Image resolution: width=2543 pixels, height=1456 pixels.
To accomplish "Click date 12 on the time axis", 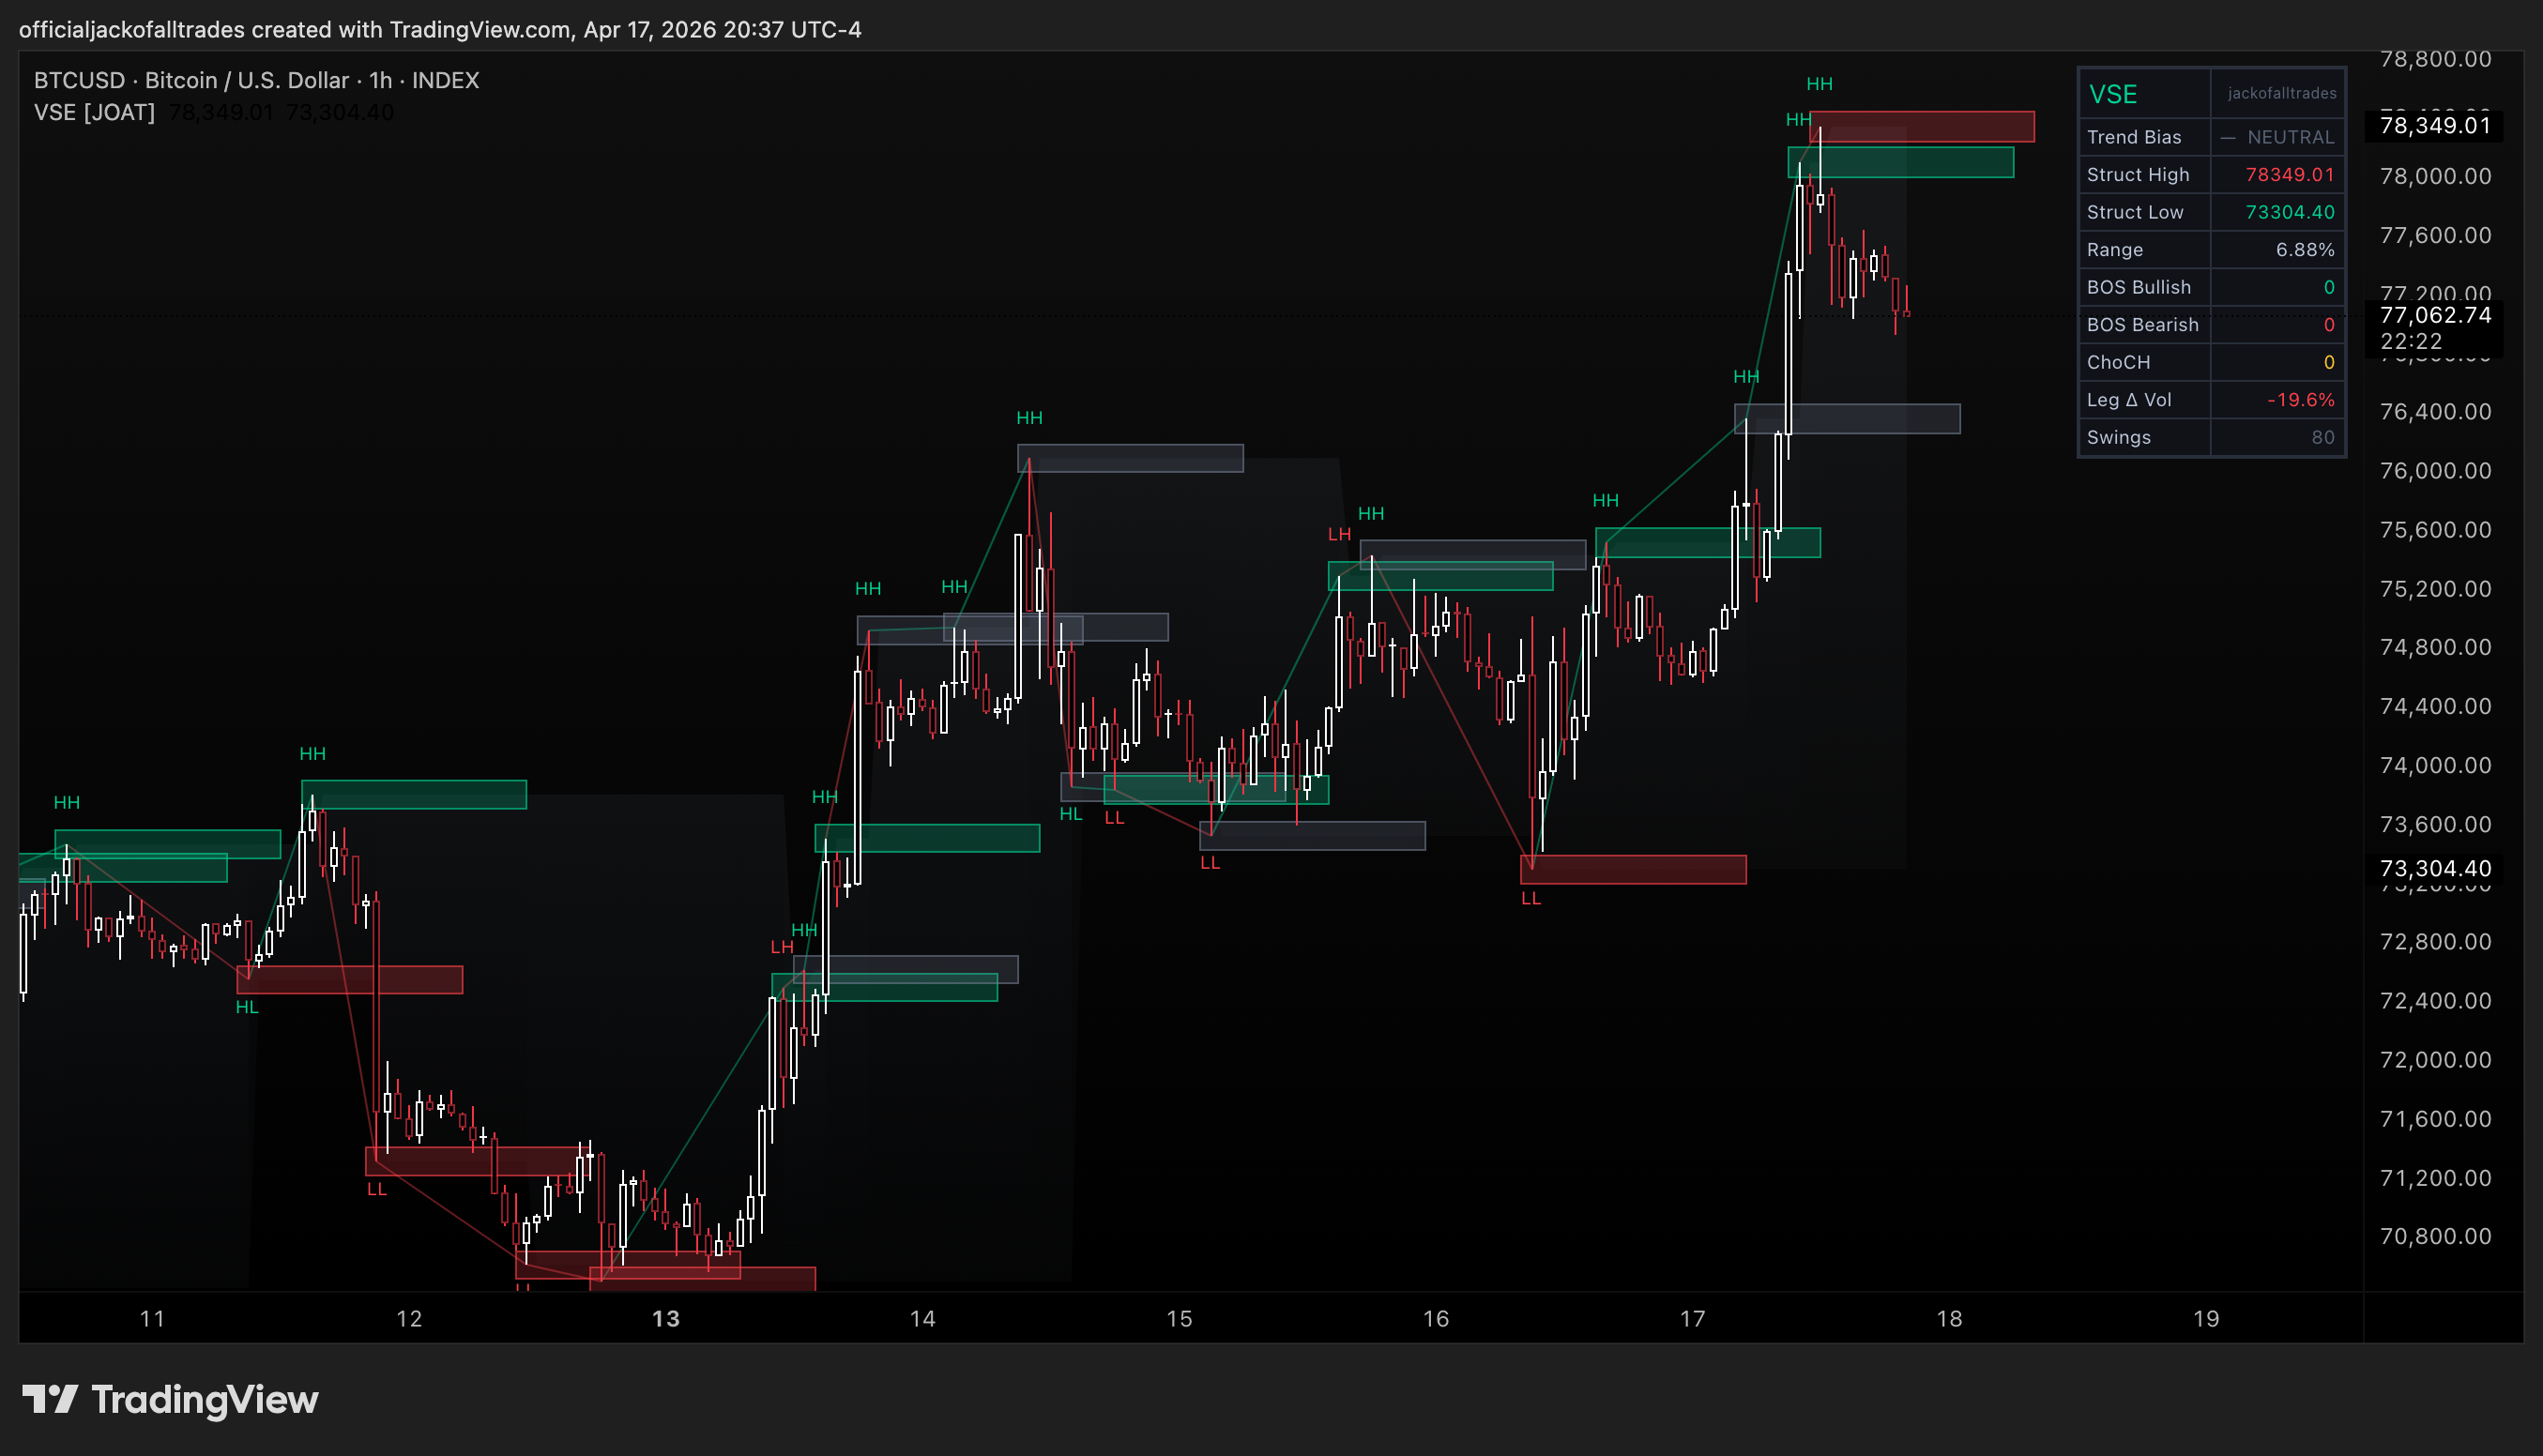I will tap(409, 1318).
